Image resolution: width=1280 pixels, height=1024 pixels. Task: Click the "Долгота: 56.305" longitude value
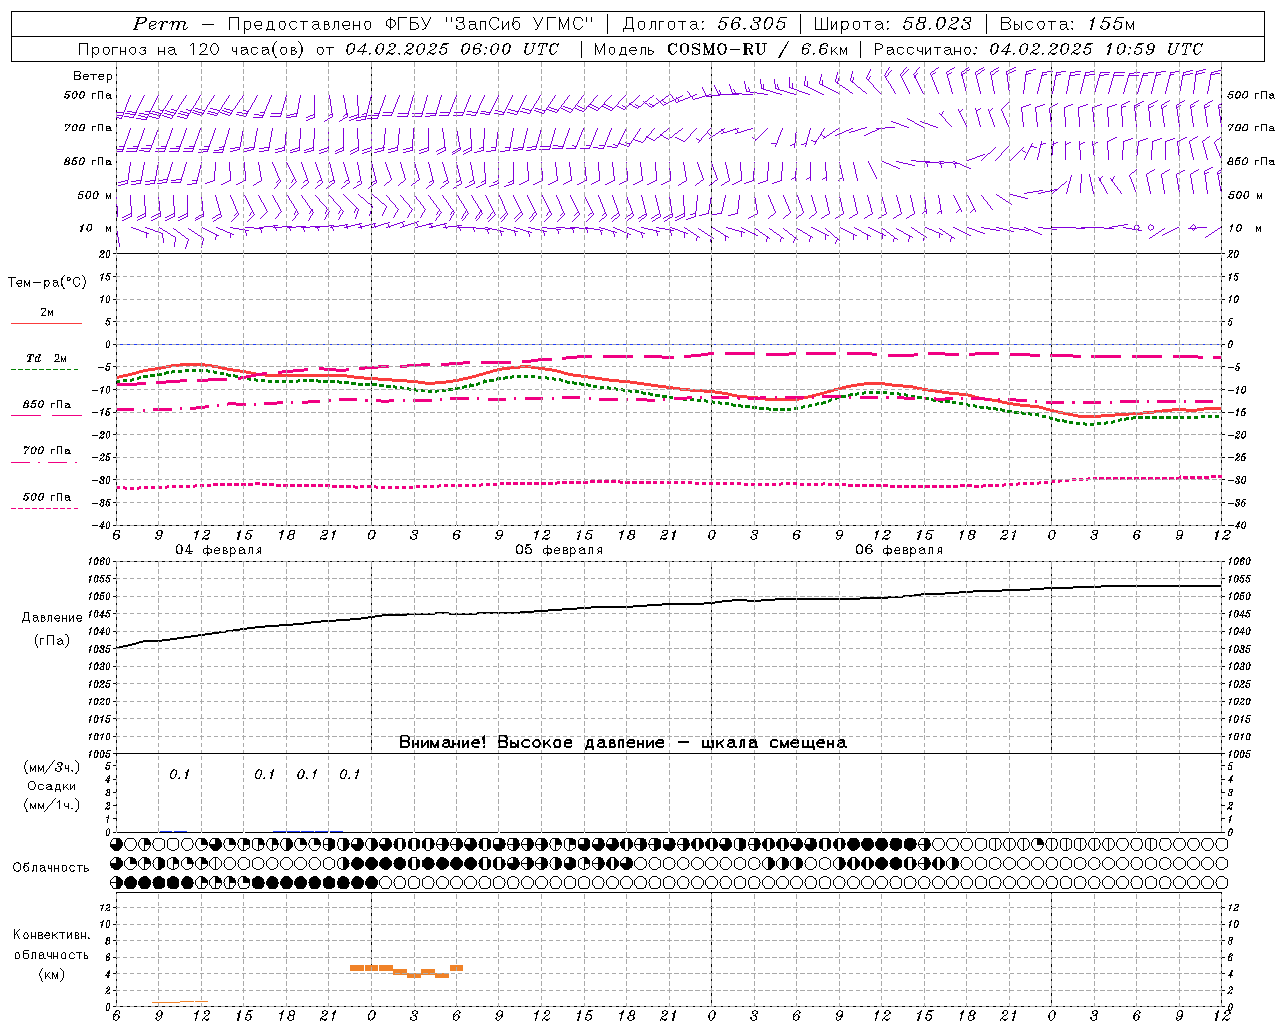[705, 24]
